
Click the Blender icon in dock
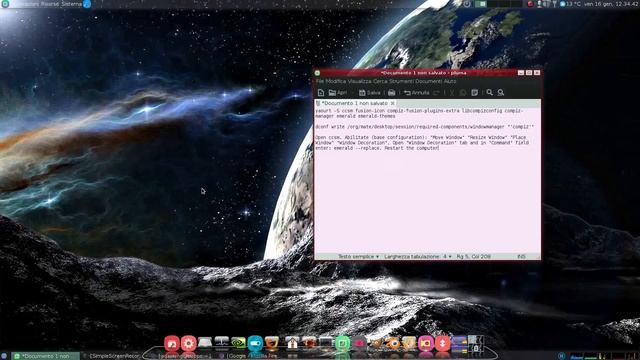pyautogui.click(x=393, y=343)
